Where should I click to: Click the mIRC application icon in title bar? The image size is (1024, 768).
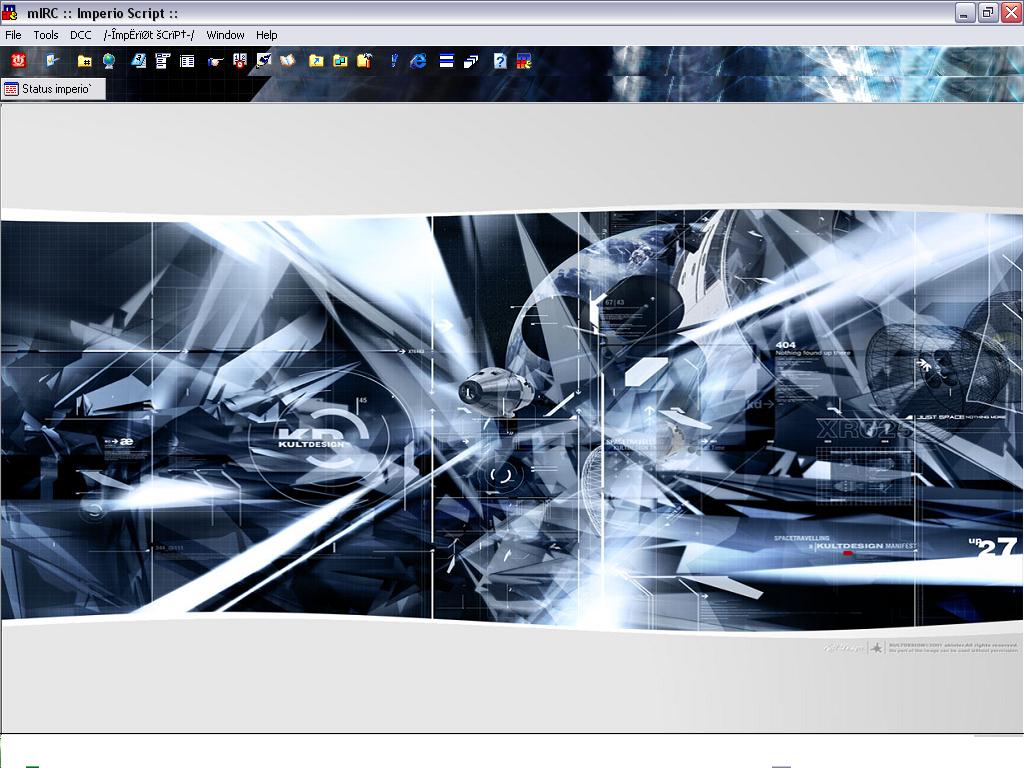point(10,12)
